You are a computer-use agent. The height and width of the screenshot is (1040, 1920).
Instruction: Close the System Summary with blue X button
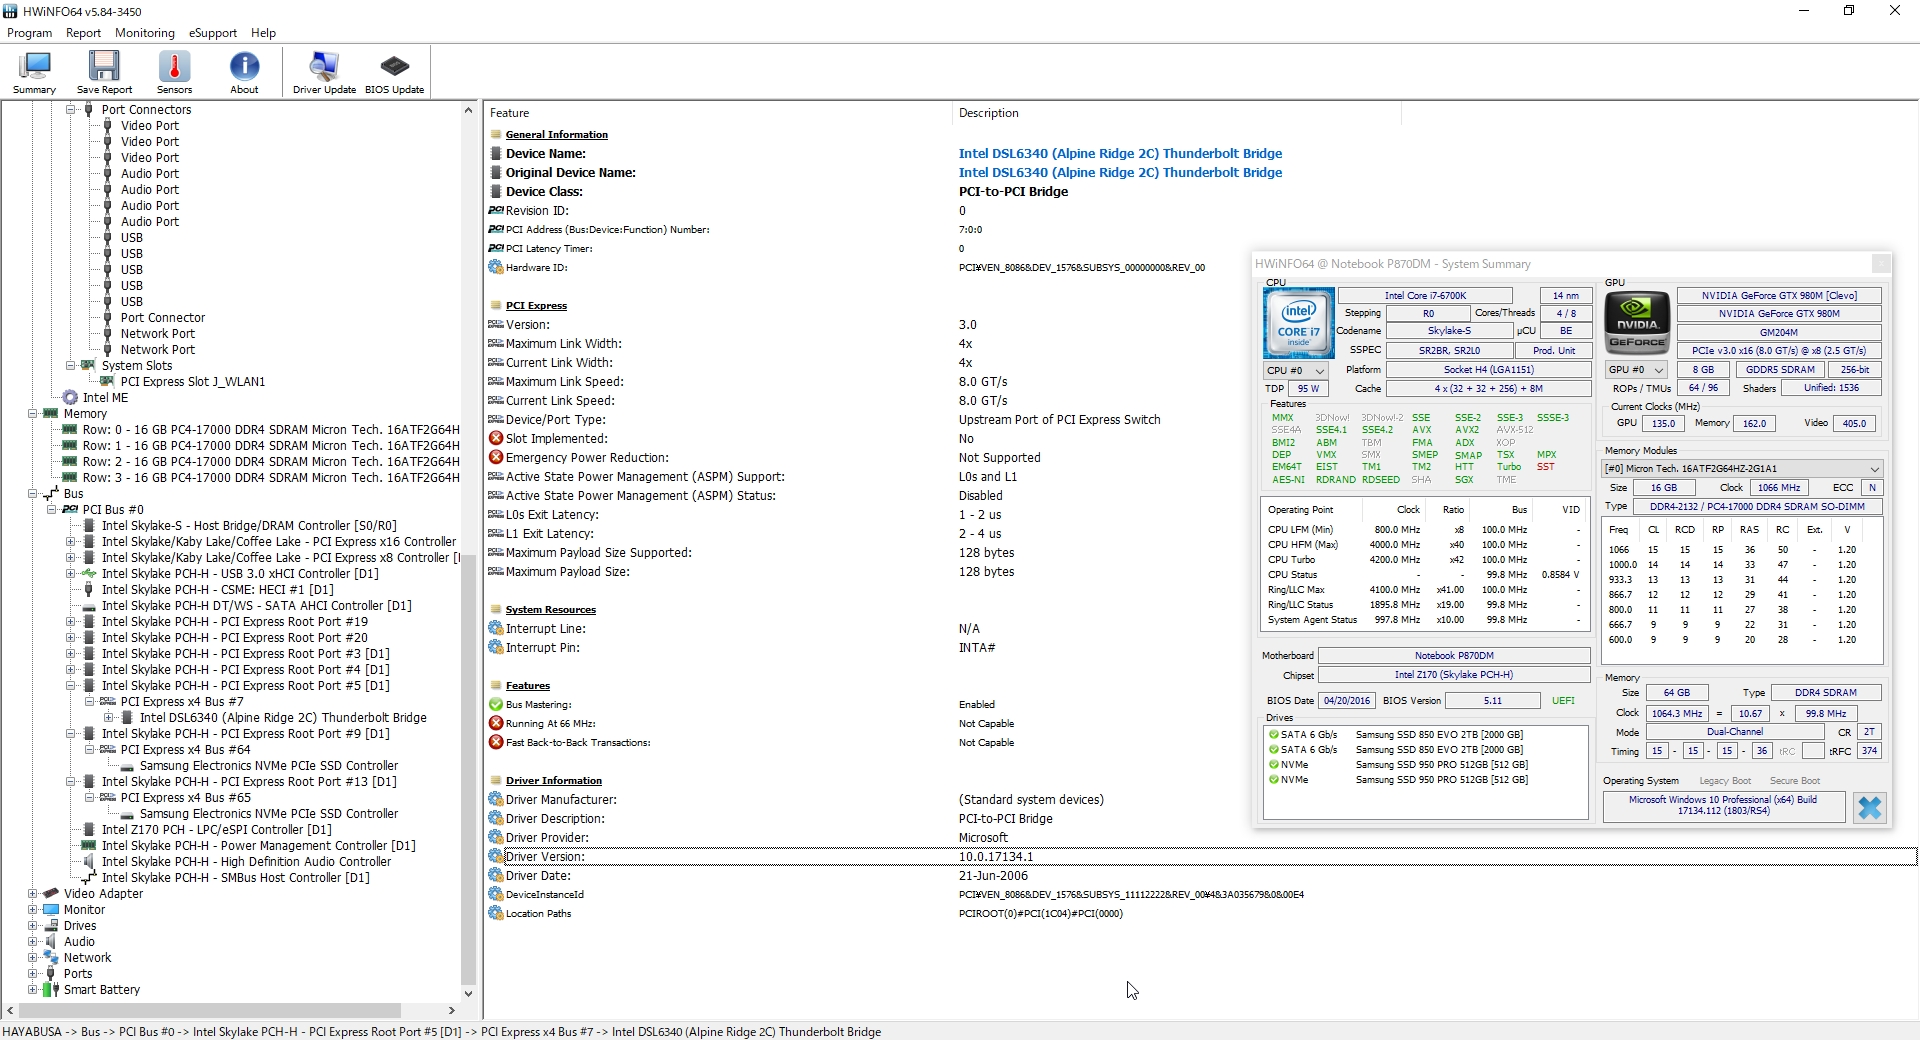tap(1869, 807)
